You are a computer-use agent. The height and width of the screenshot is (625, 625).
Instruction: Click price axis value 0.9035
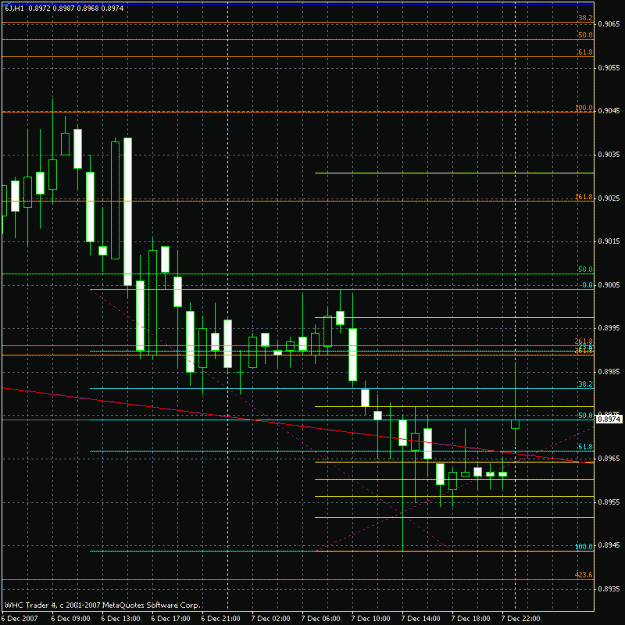pyautogui.click(x=609, y=154)
